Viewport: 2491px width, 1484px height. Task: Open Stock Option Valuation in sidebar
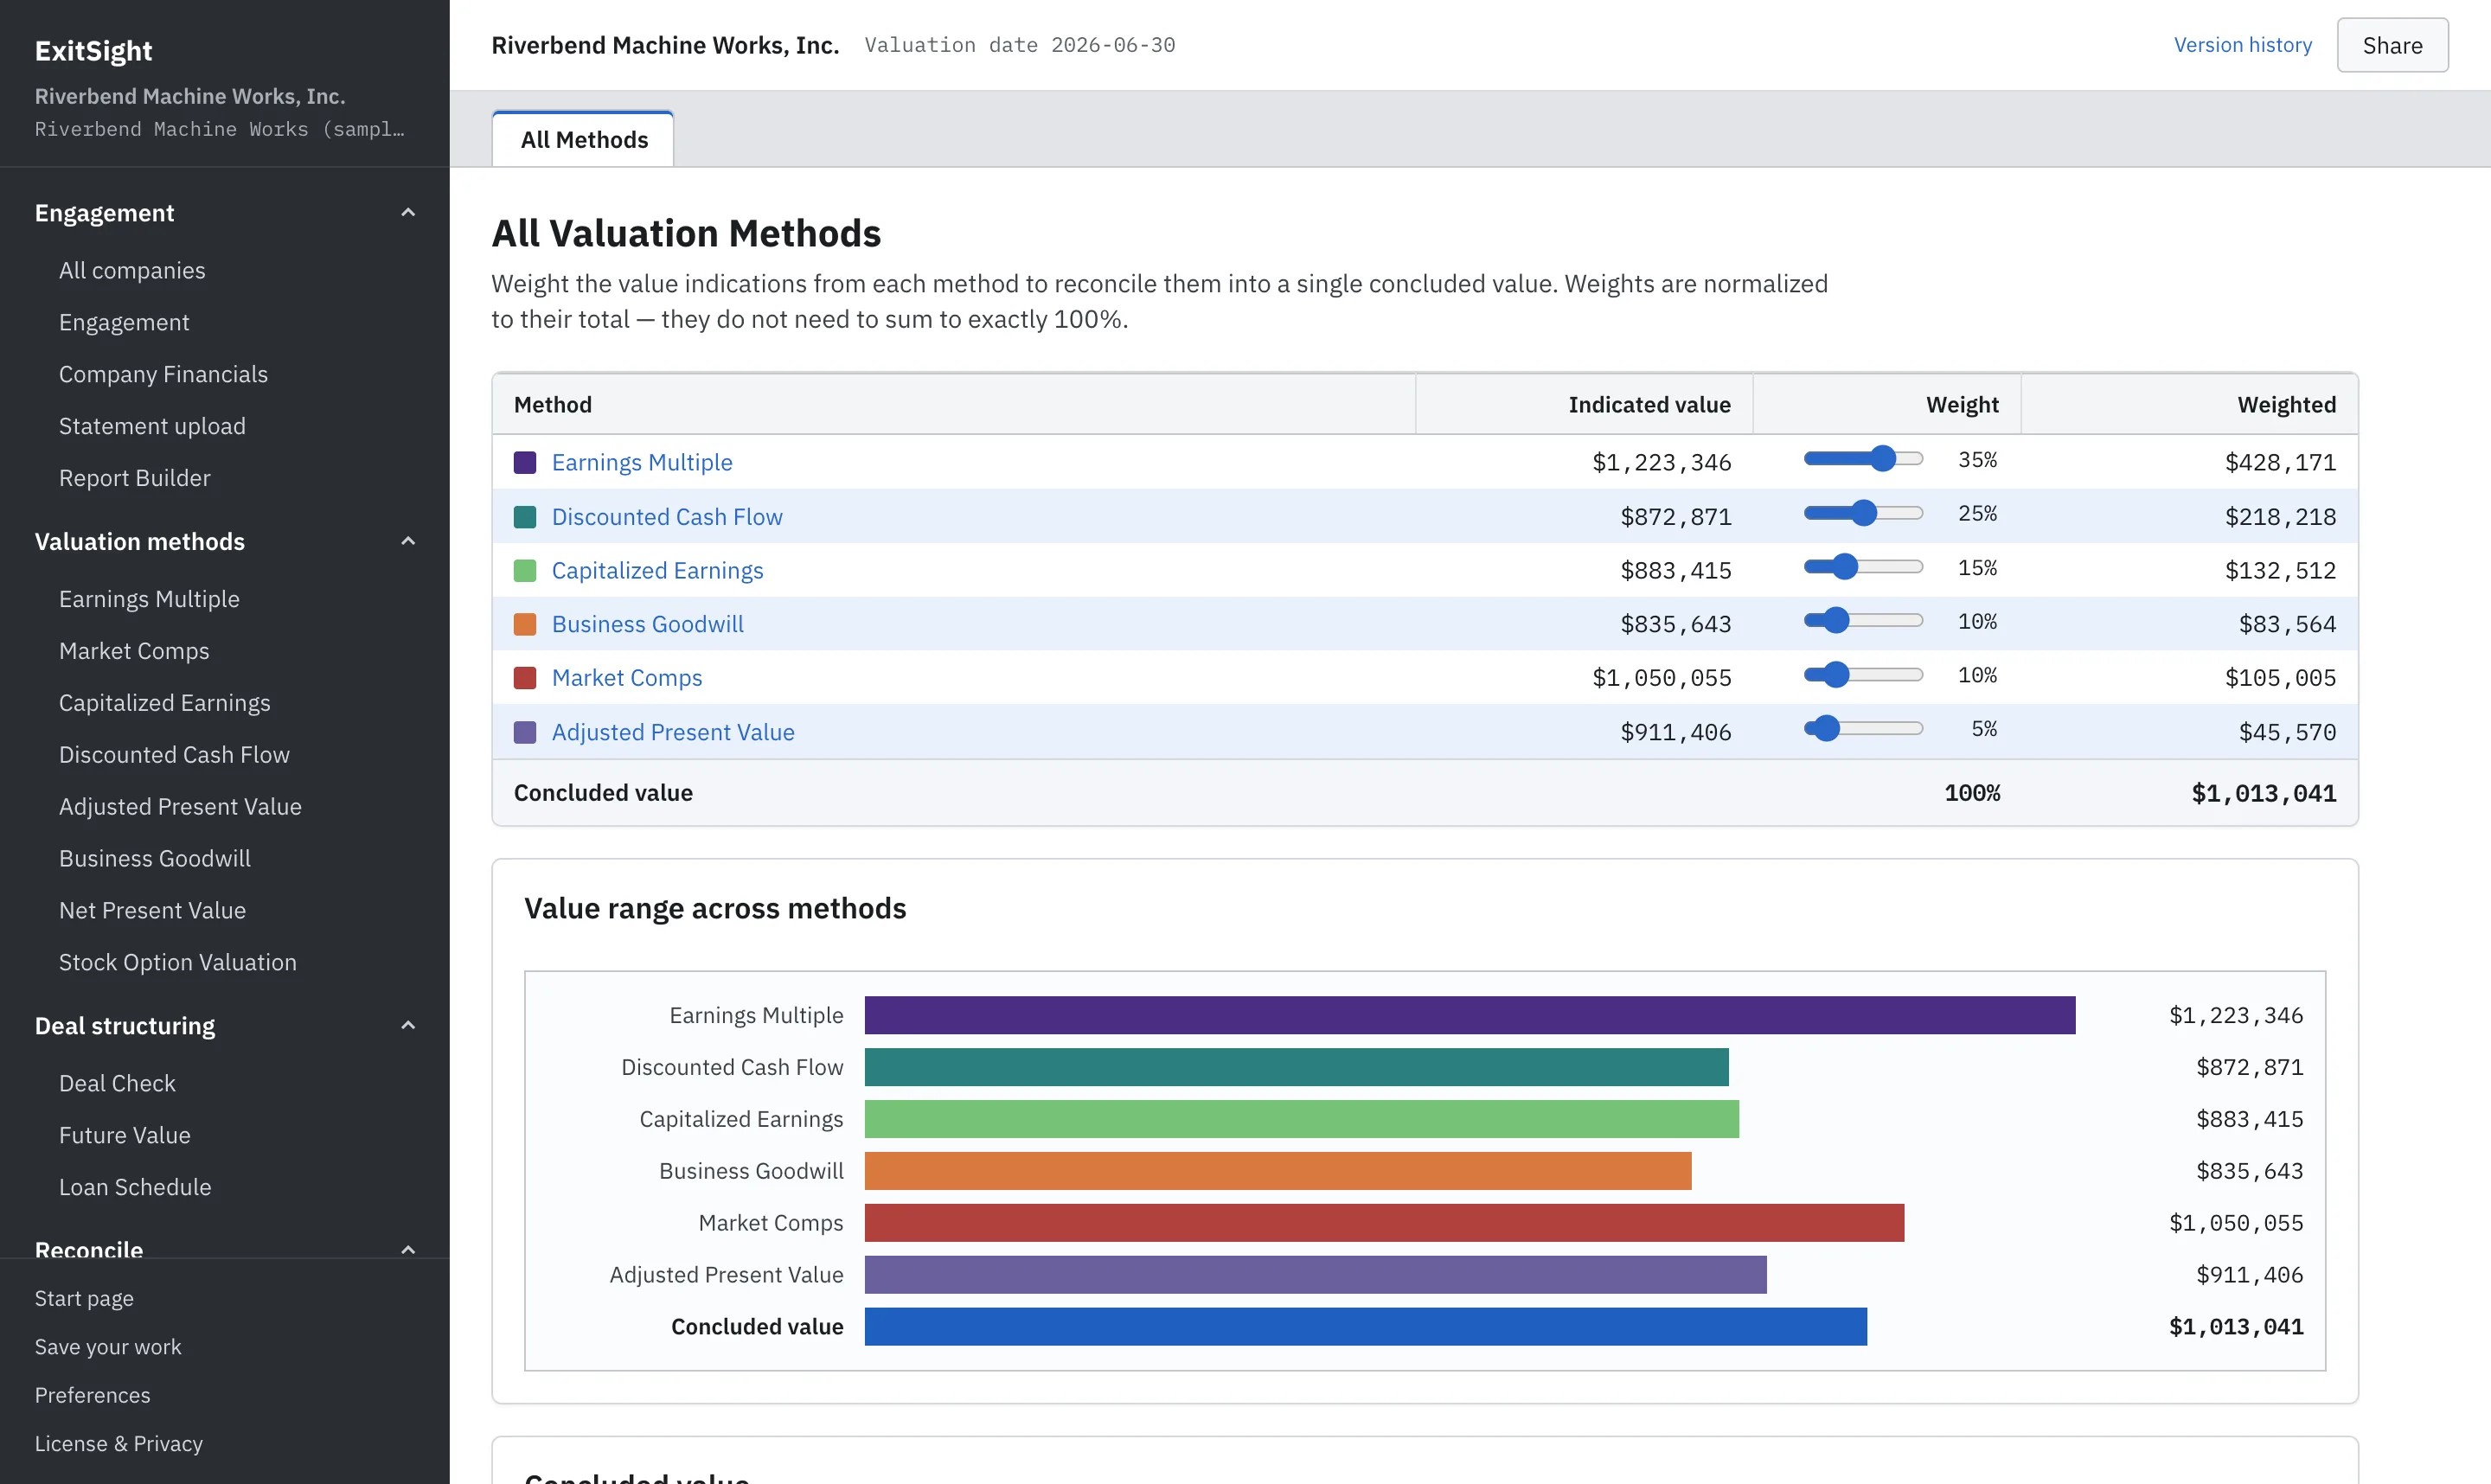click(178, 962)
